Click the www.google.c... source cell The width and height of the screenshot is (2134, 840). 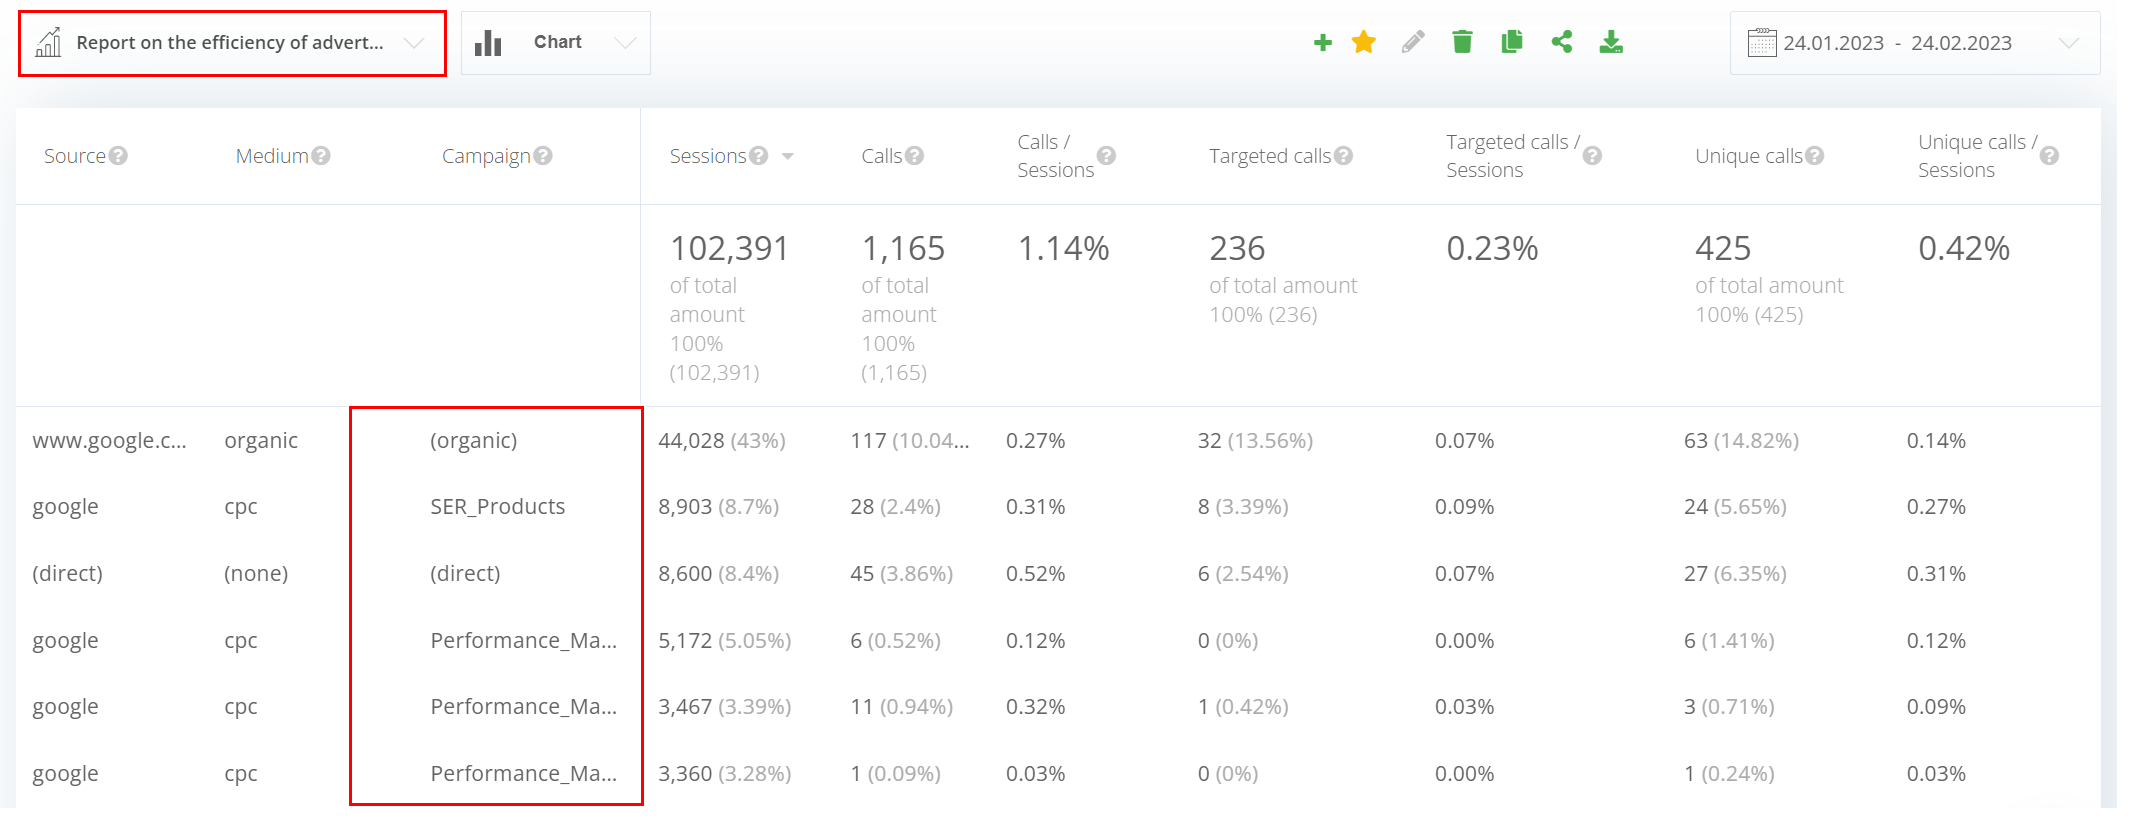[109, 441]
